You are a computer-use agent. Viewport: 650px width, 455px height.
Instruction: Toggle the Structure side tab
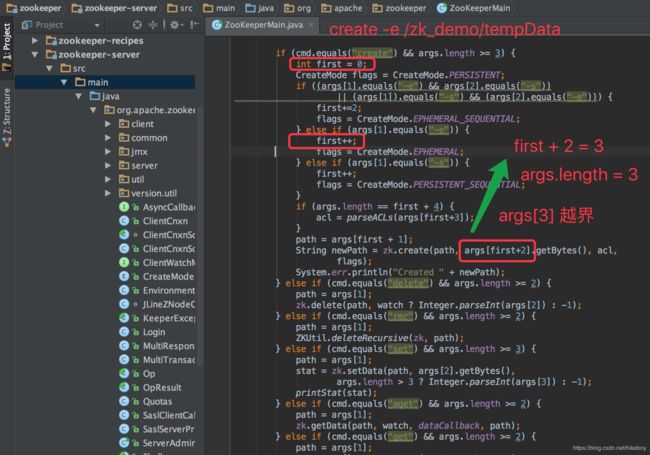[7, 118]
